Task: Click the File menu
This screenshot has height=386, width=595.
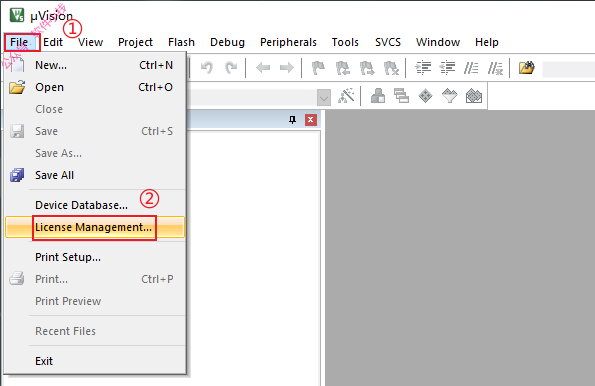Action: [19, 42]
